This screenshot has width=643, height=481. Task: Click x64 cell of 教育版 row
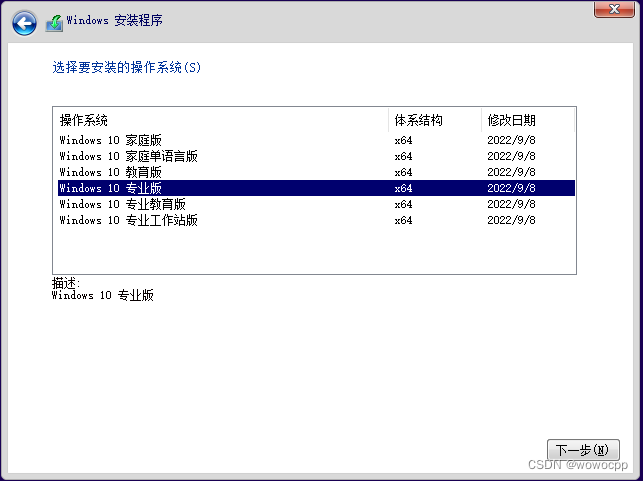(404, 172)
